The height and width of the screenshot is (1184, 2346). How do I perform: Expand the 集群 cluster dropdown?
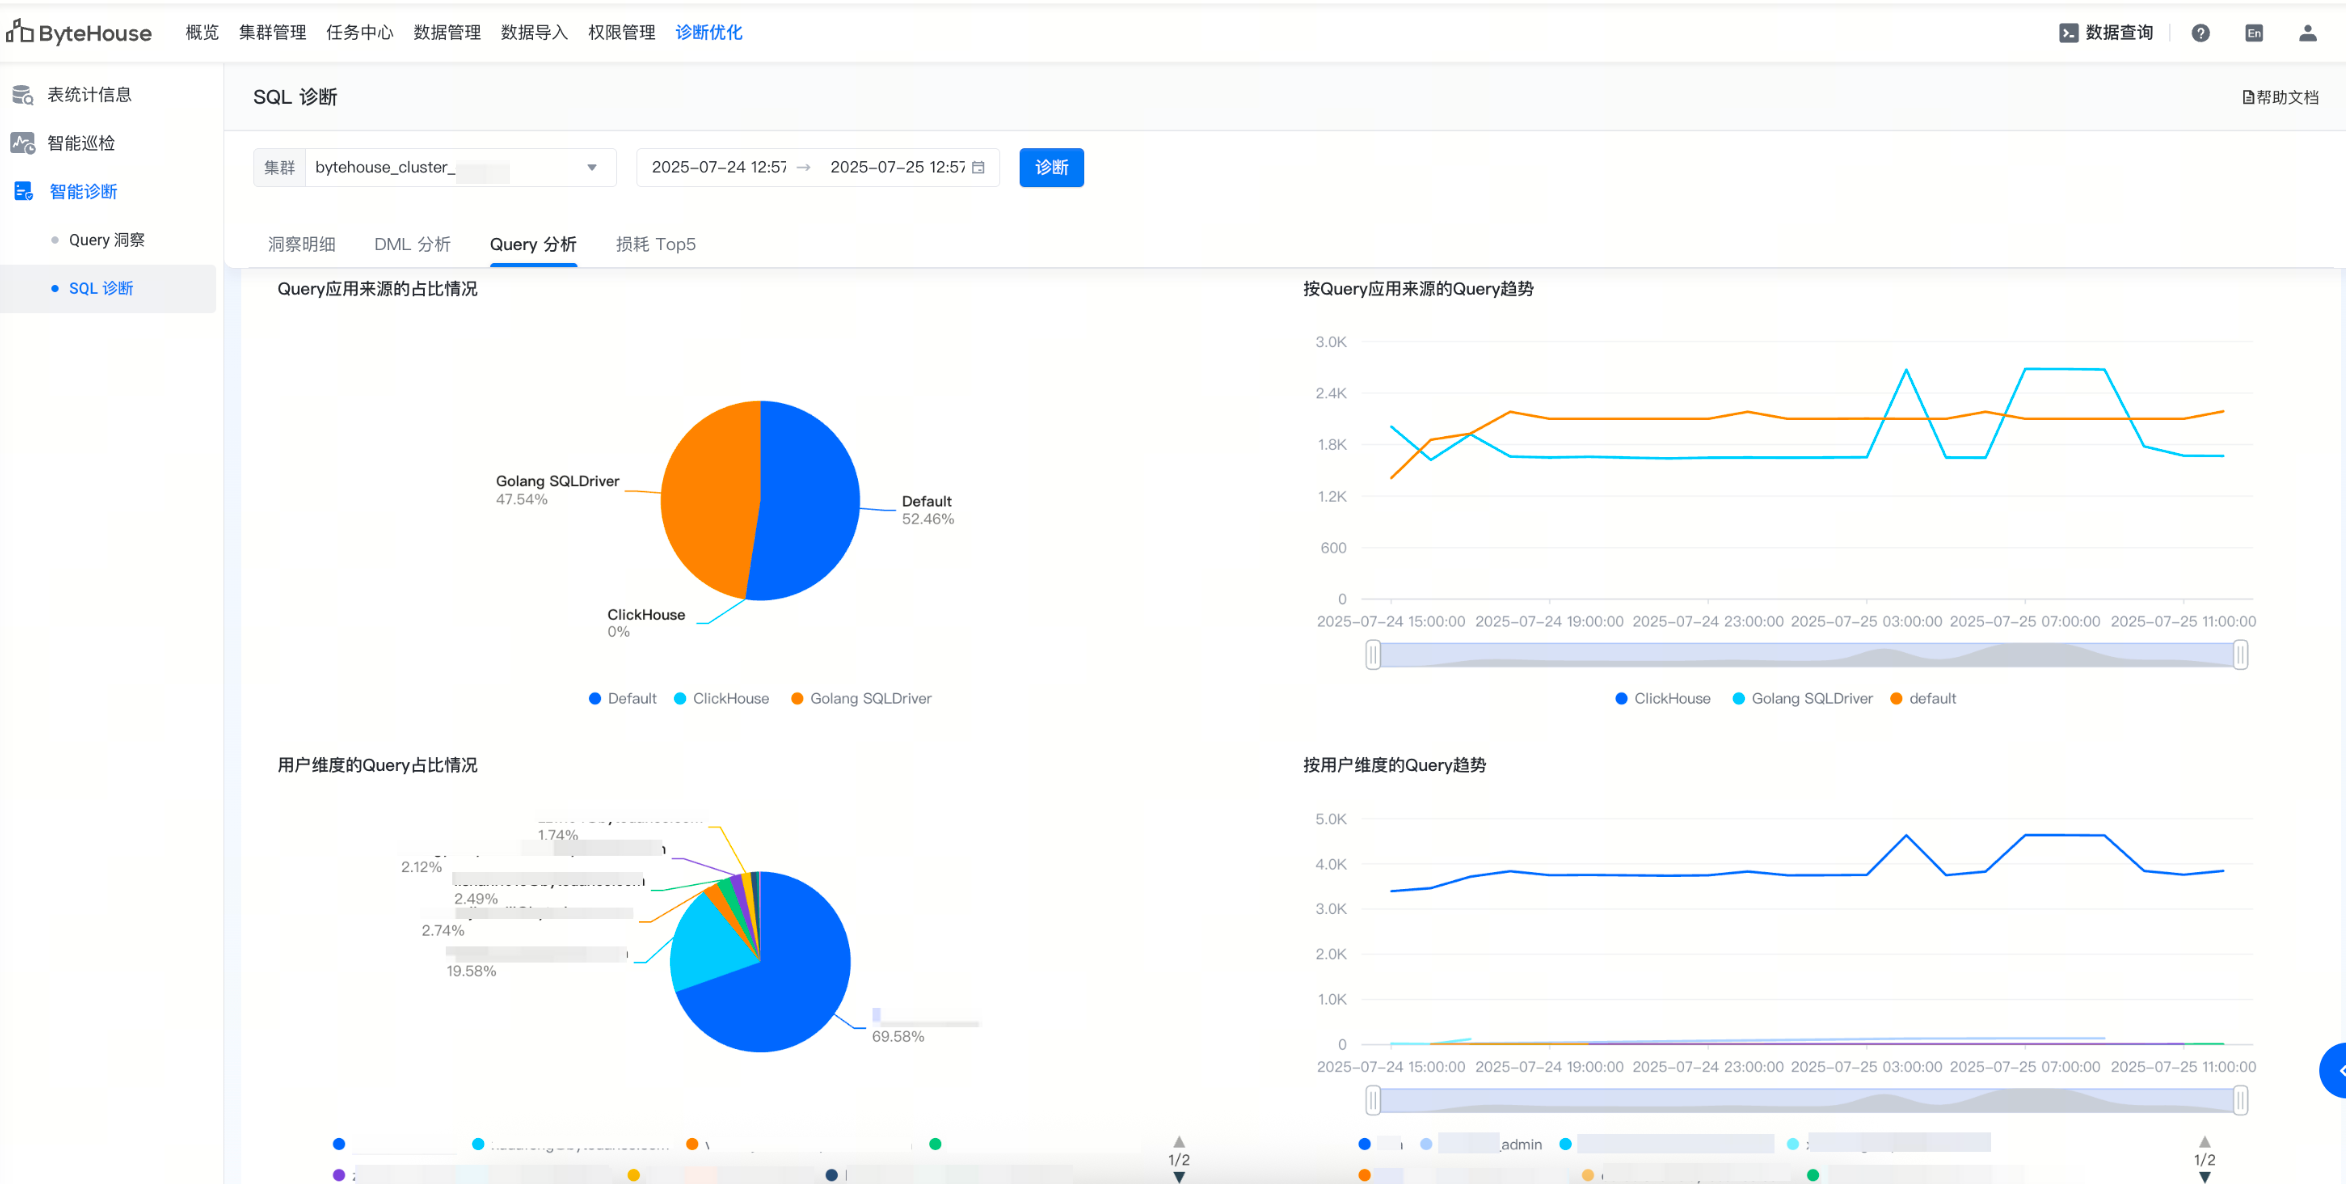tap(591, 167)
